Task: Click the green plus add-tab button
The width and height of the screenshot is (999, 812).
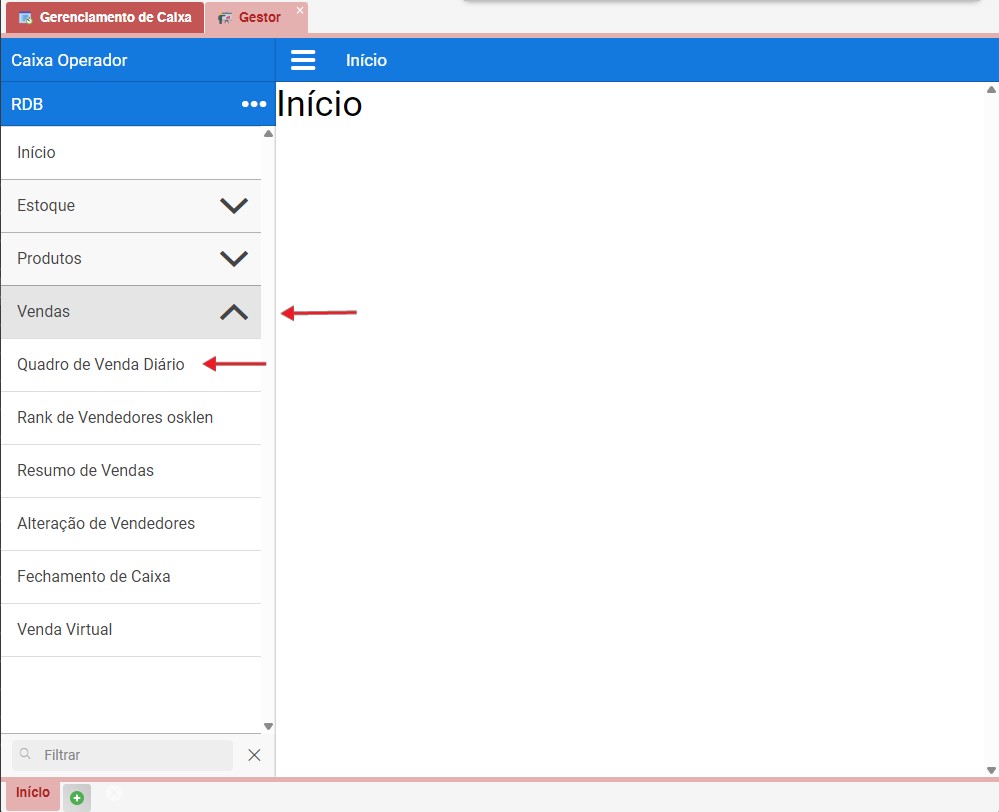Action: 77,797
